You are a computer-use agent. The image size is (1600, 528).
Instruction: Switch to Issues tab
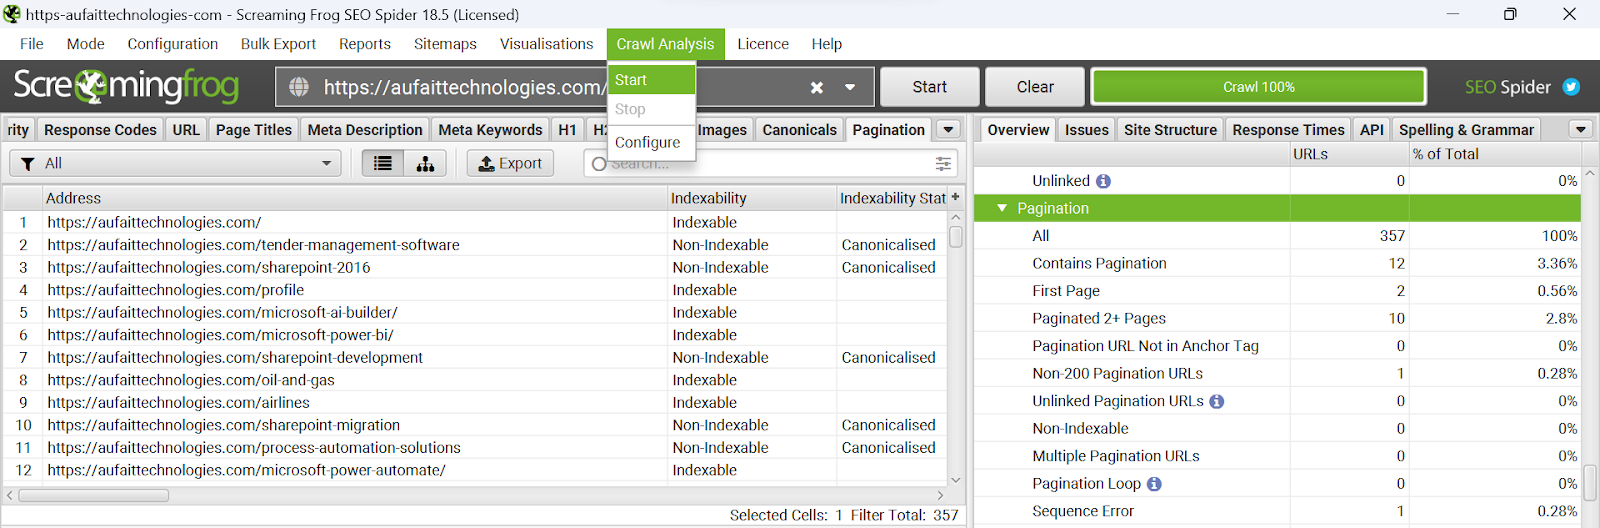tap(1087, 130)
